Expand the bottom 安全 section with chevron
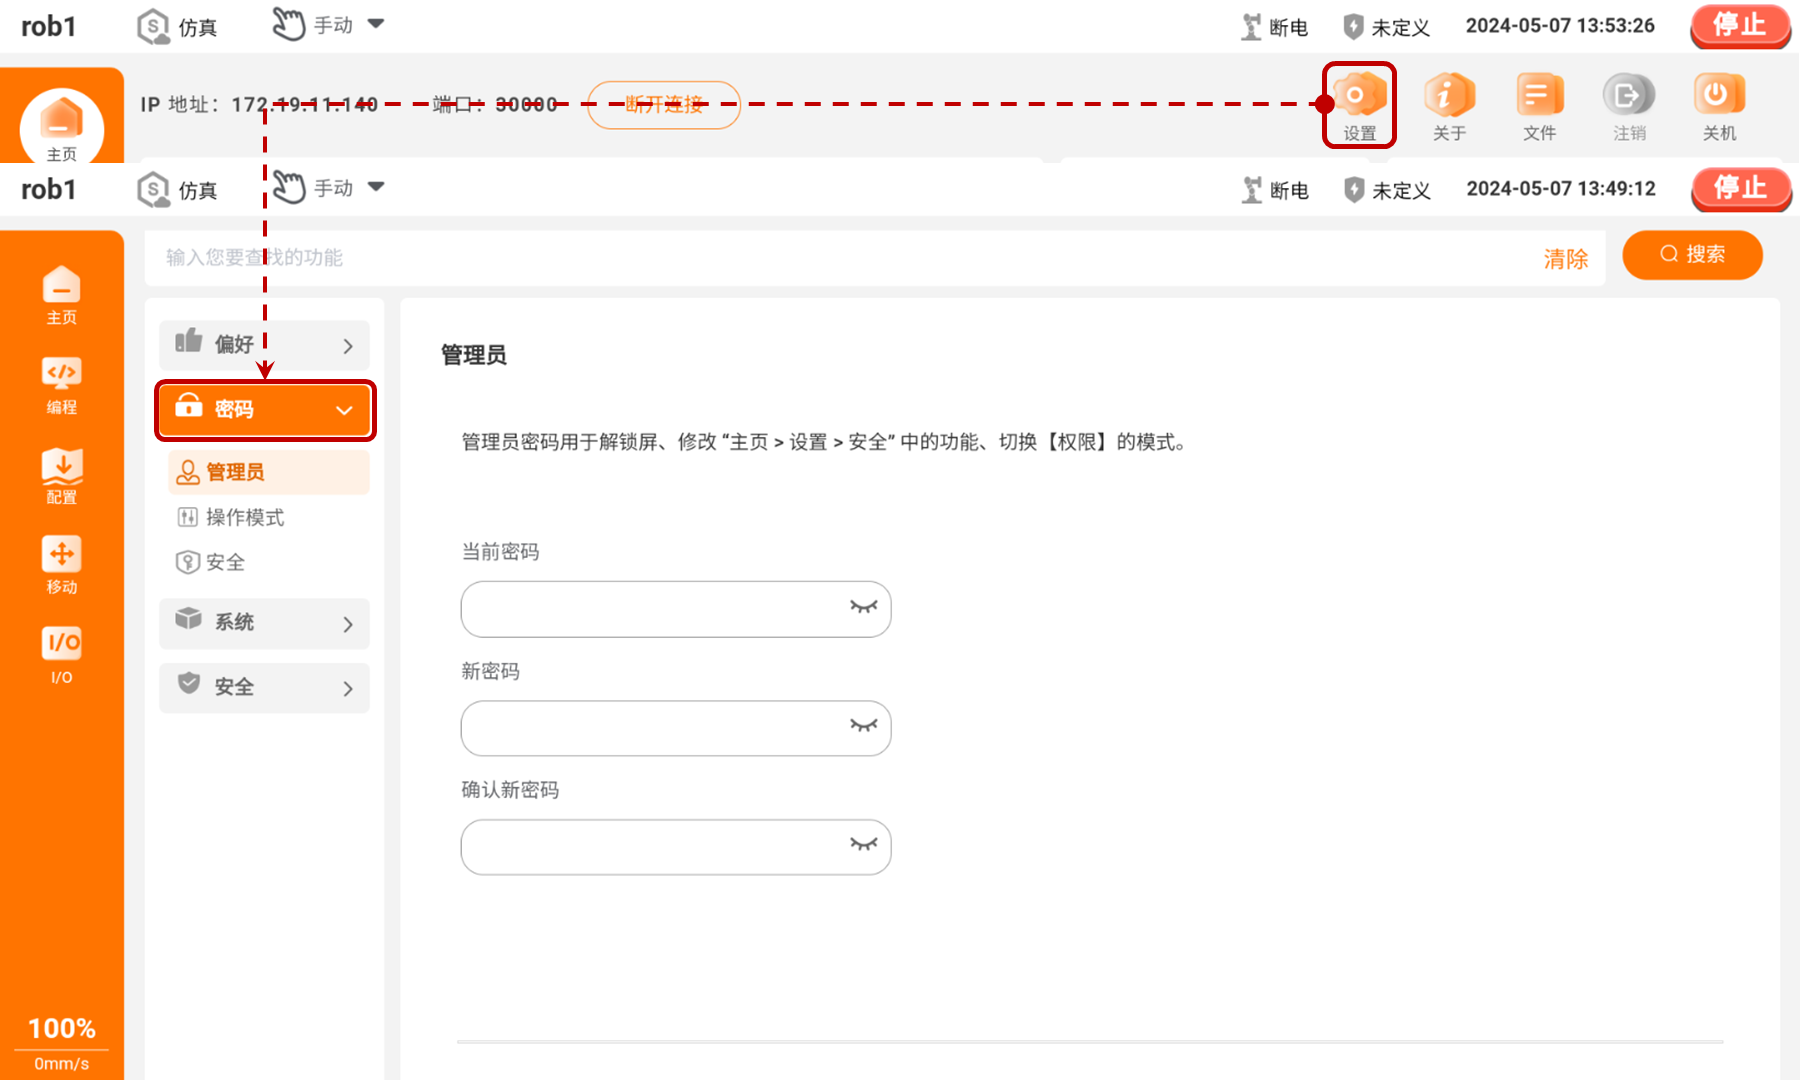Screen dimensions: 1804x1080 [264, 688]
